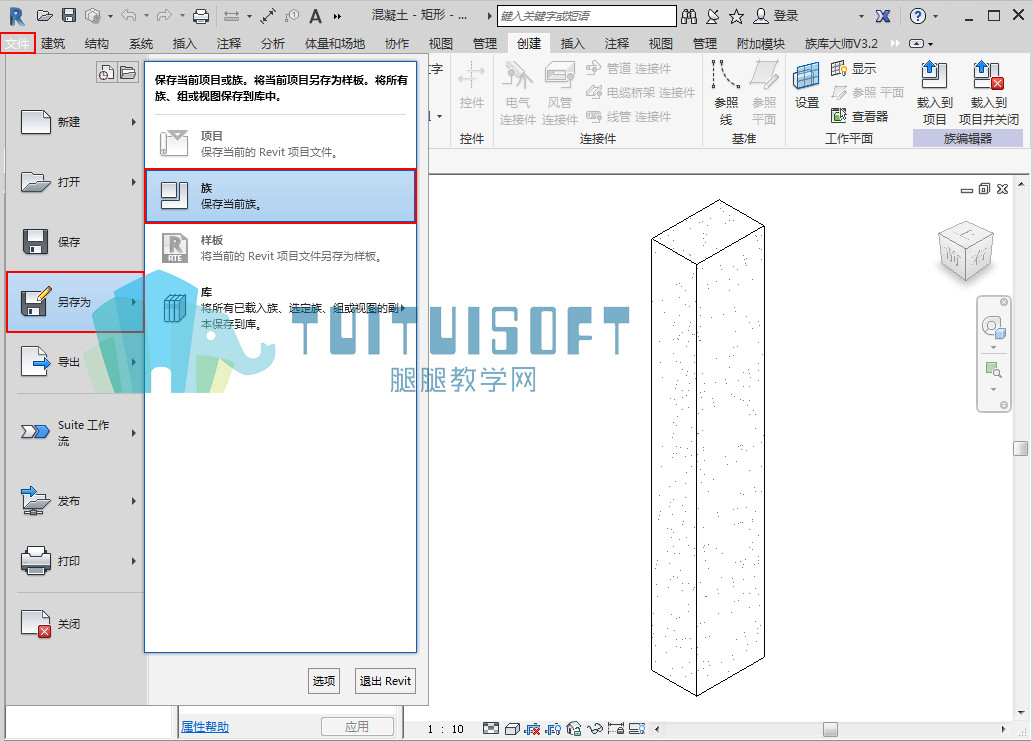Image resolution: width=1033 pixels, height=741 pixels.
Task: Click the Print icon in quick access toolbar
Action: (x=201, y=16)
